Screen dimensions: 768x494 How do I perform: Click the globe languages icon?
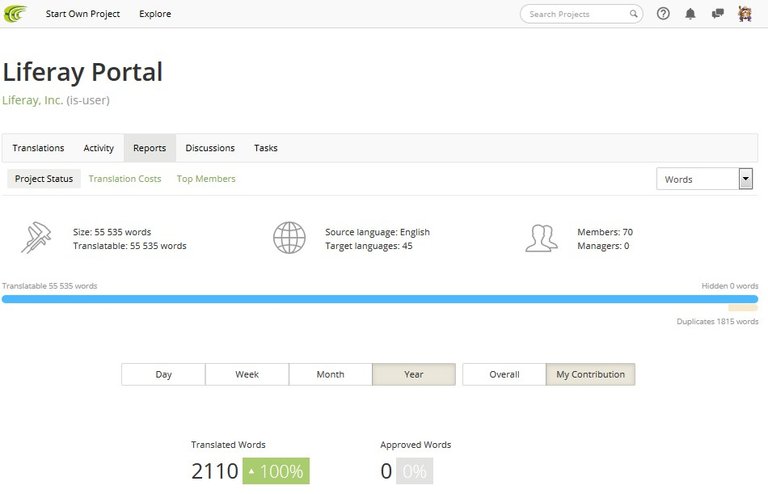click(x=289, y=238)
